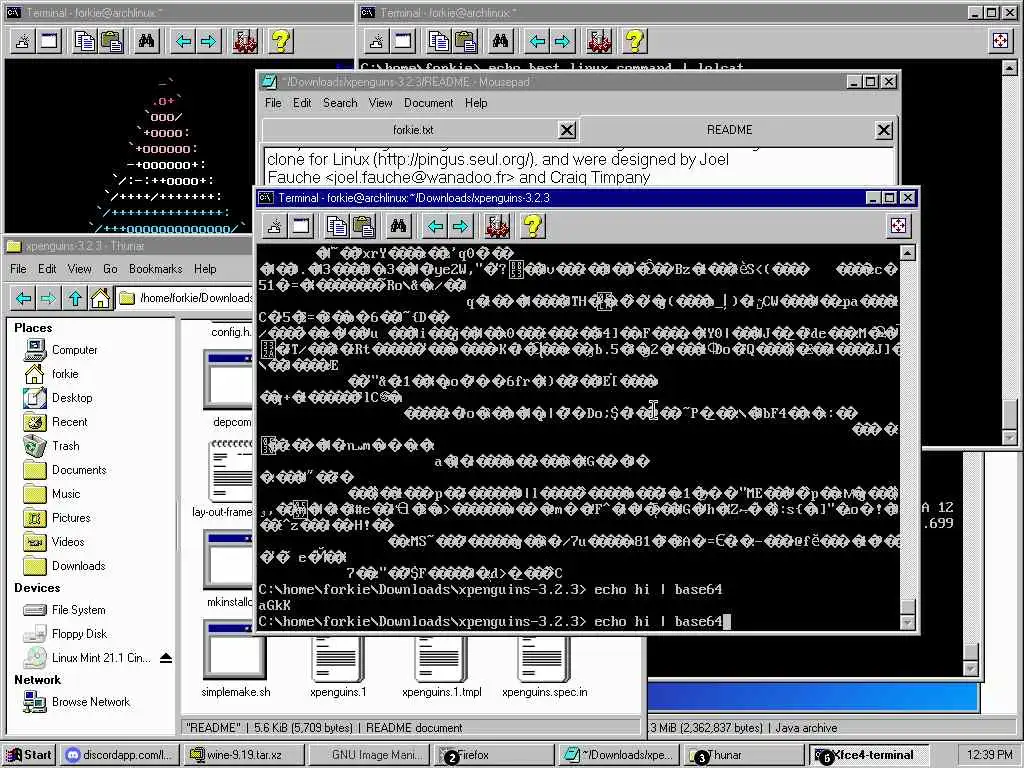Image resolution: width=1024 pixels, height=768 pixels.
Task: Close the README tab in Mousepad
Action: [884, 131]
